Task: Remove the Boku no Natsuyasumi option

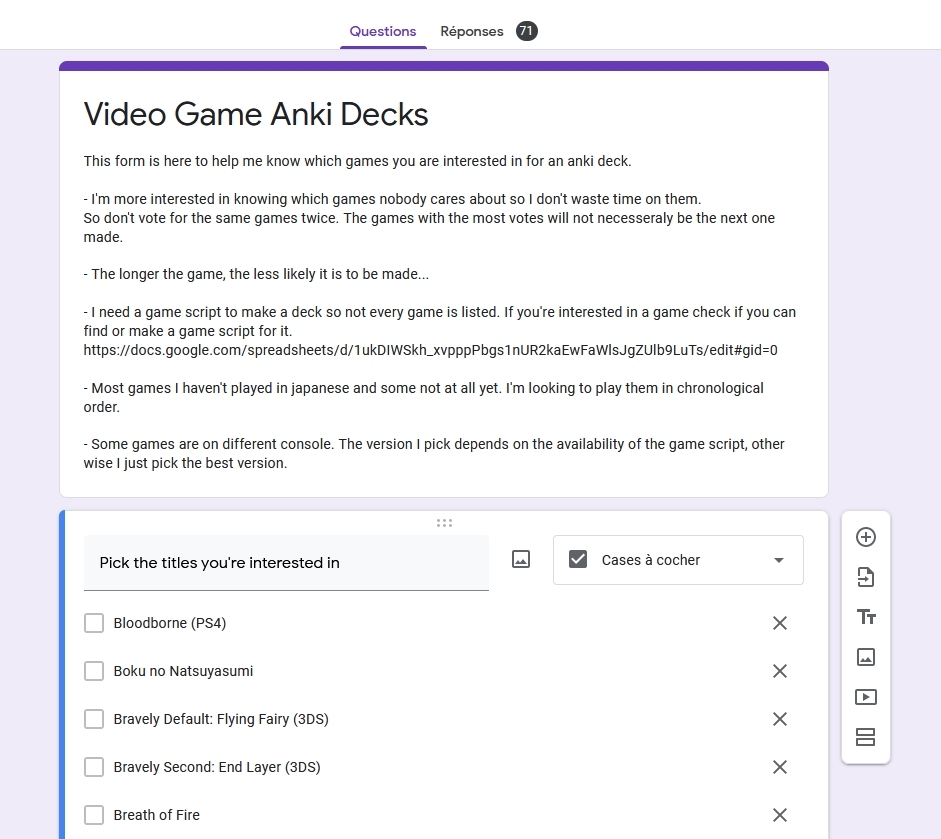Action: (780, 671)
